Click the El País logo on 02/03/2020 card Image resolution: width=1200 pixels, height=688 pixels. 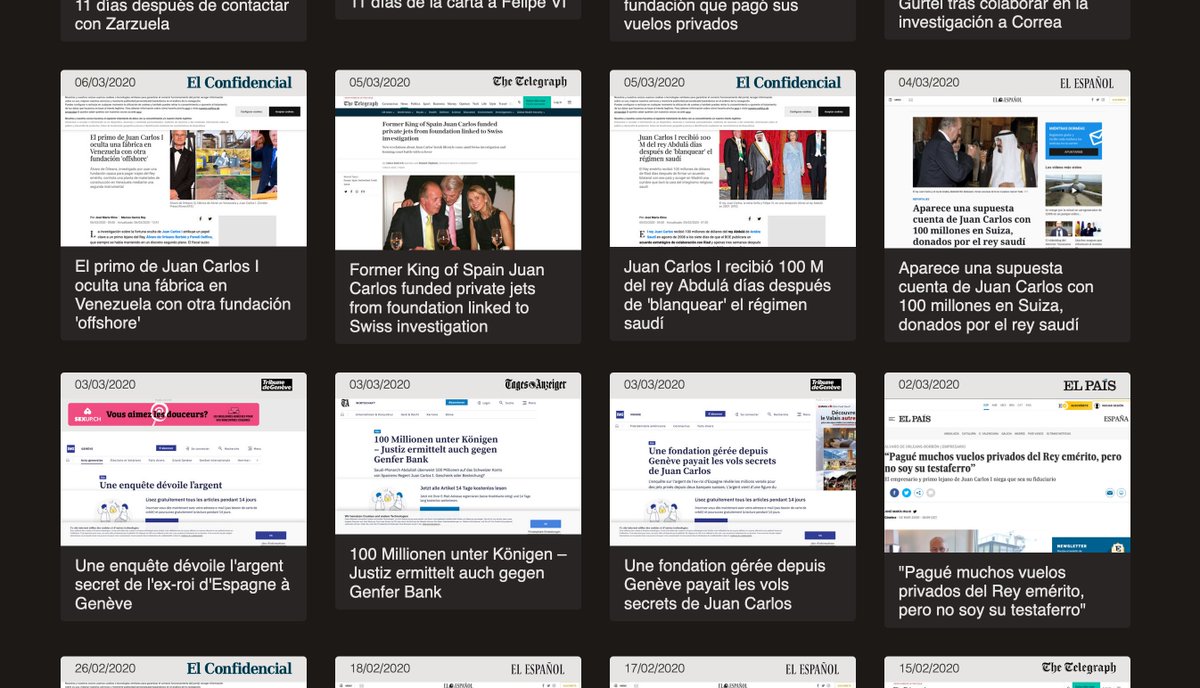tap(1090, 385)
